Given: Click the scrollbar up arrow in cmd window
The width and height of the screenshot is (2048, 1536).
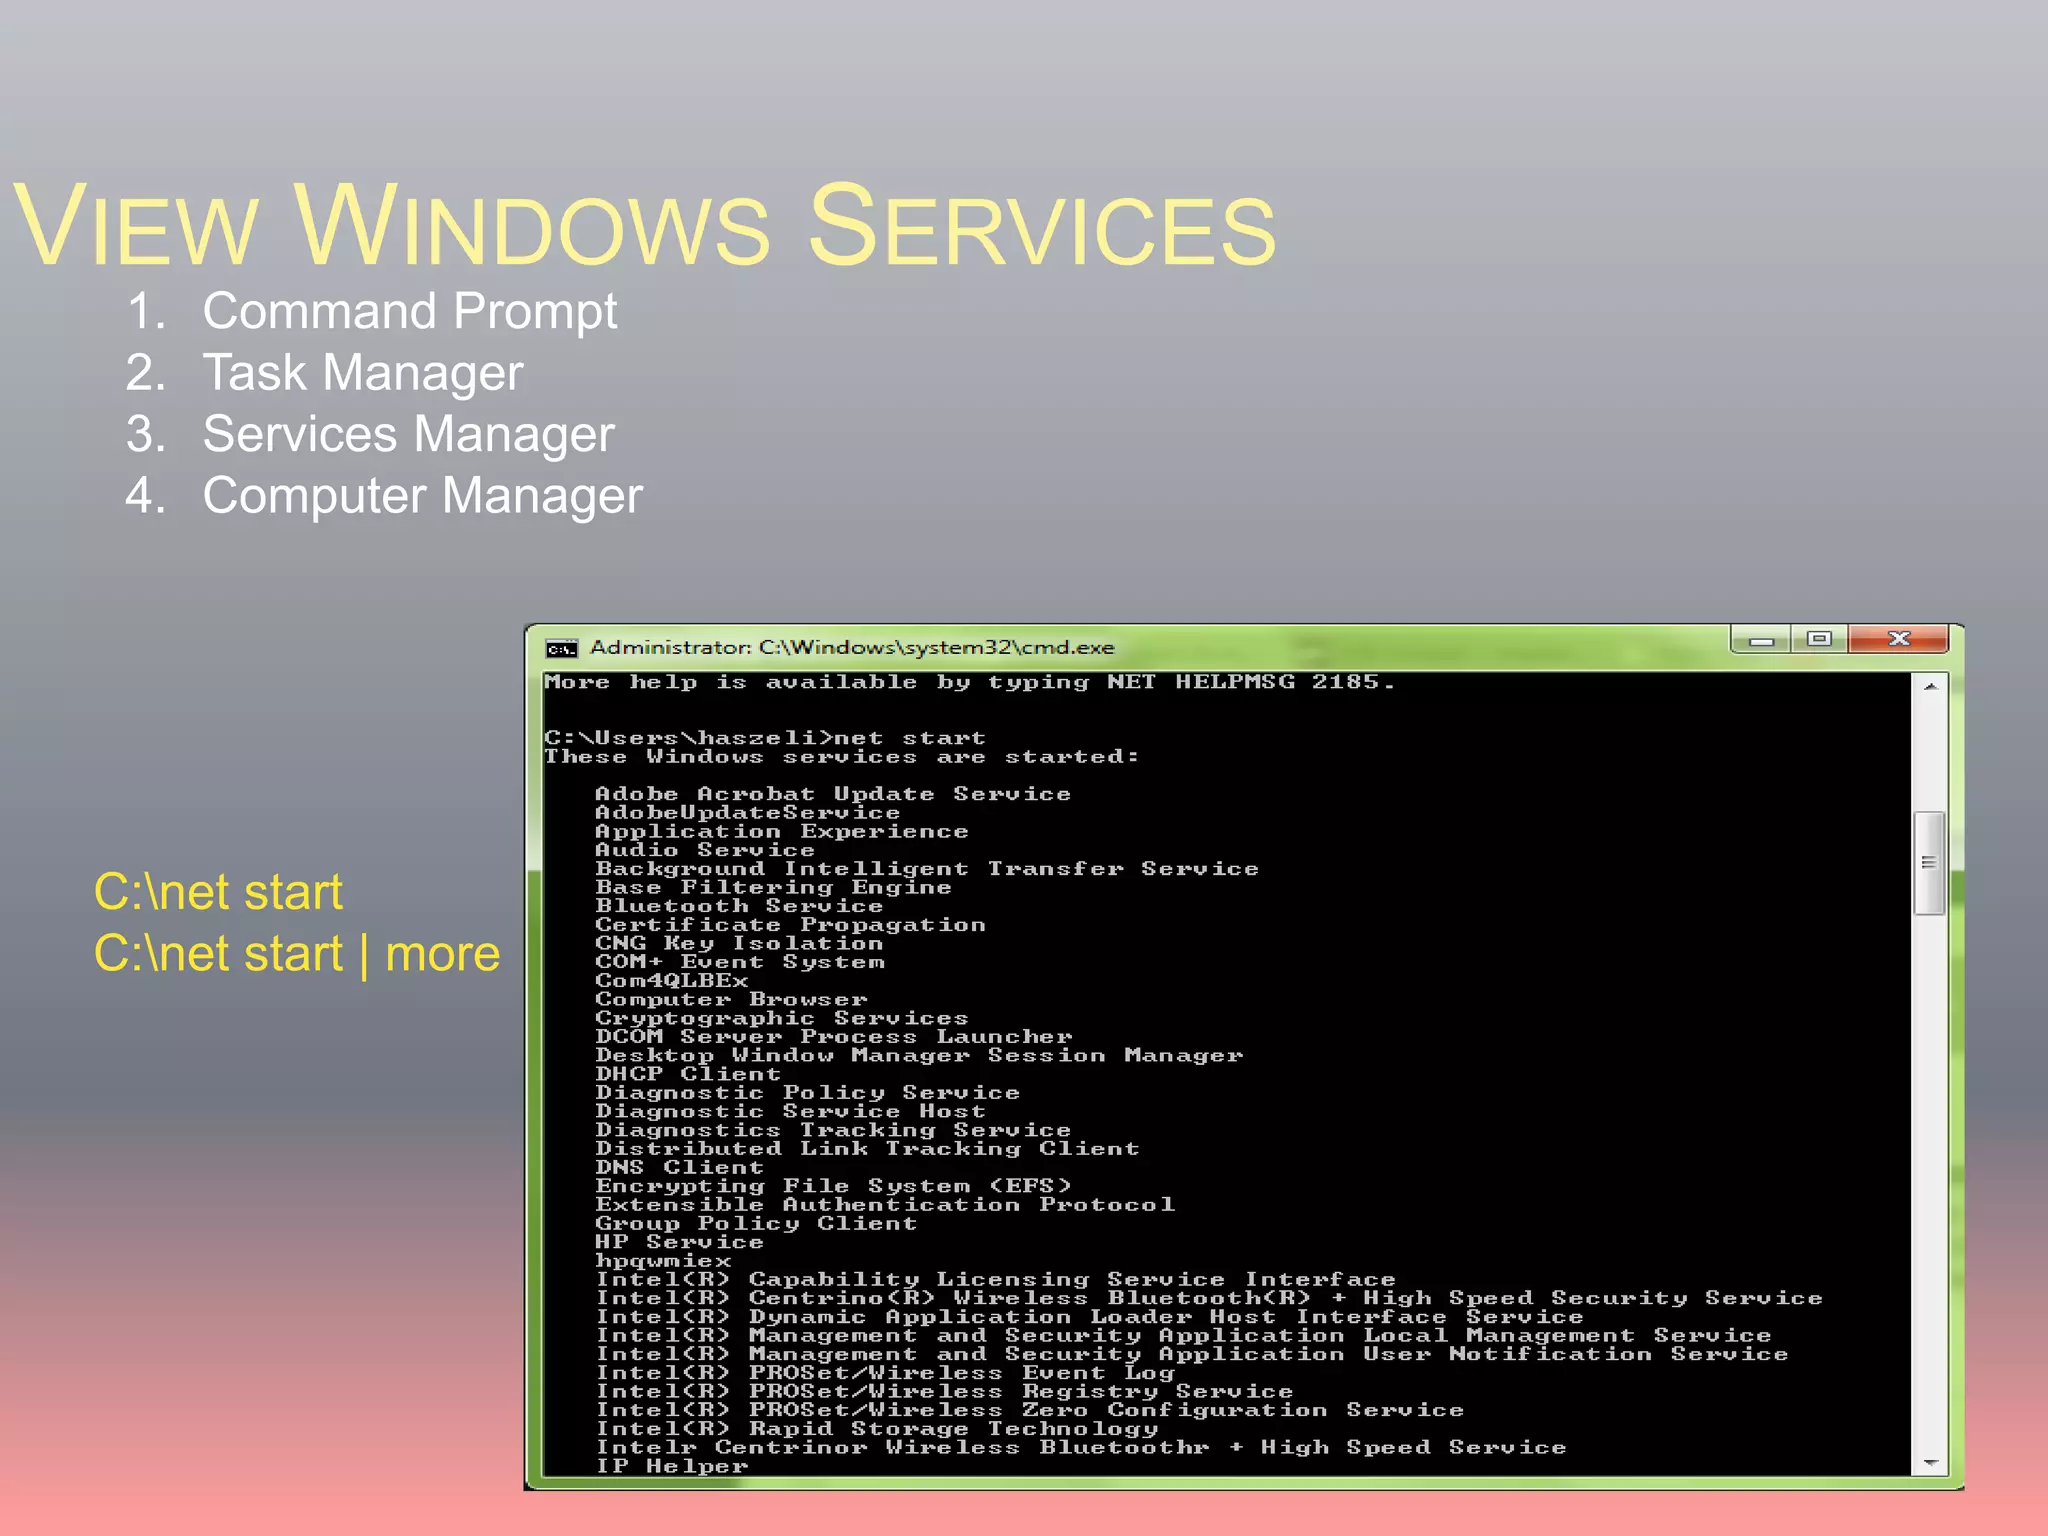Looking at the screenshot, I should click(x=1930, y=686).
